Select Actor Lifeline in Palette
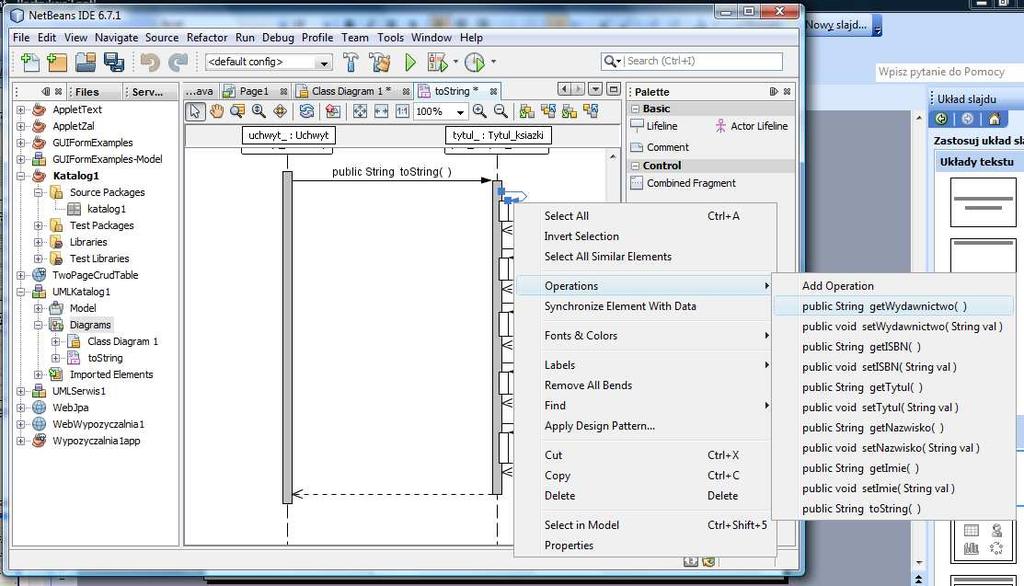This screenshot has height=586, width=1024. (x=752, y=126)
